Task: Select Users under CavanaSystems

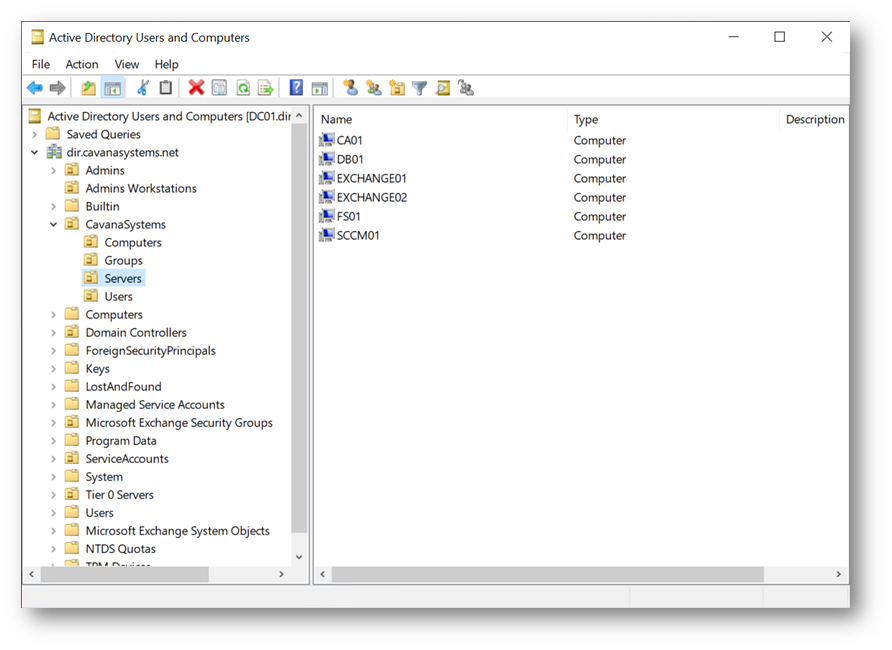Action: tap(118, 296)
